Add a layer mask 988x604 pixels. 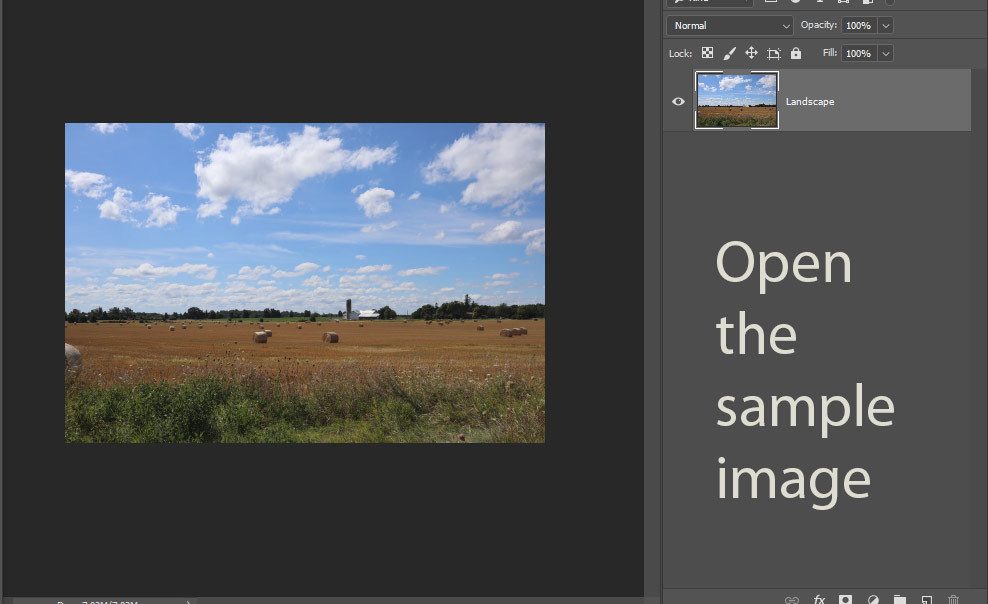coord(845,599)
